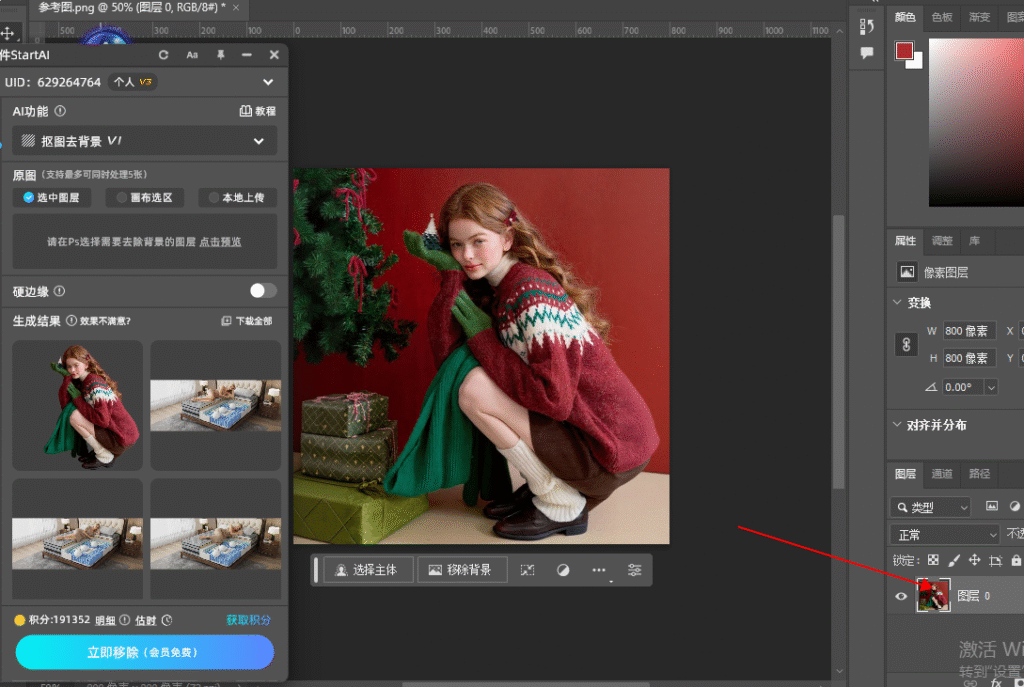Click the half-filled circle icon in contextual bar

(x=563, y=570)
